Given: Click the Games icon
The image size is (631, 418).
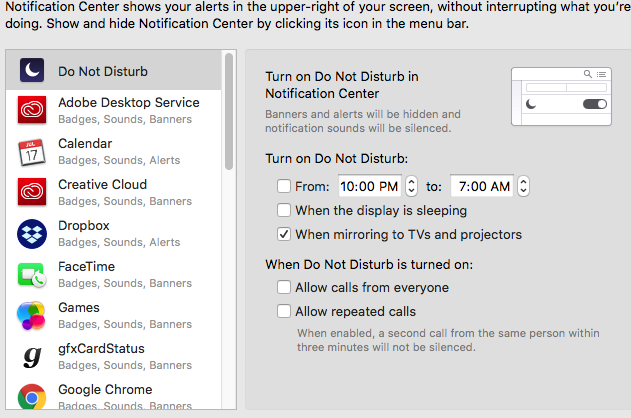Looking at the screenshot, I should 31,316.
